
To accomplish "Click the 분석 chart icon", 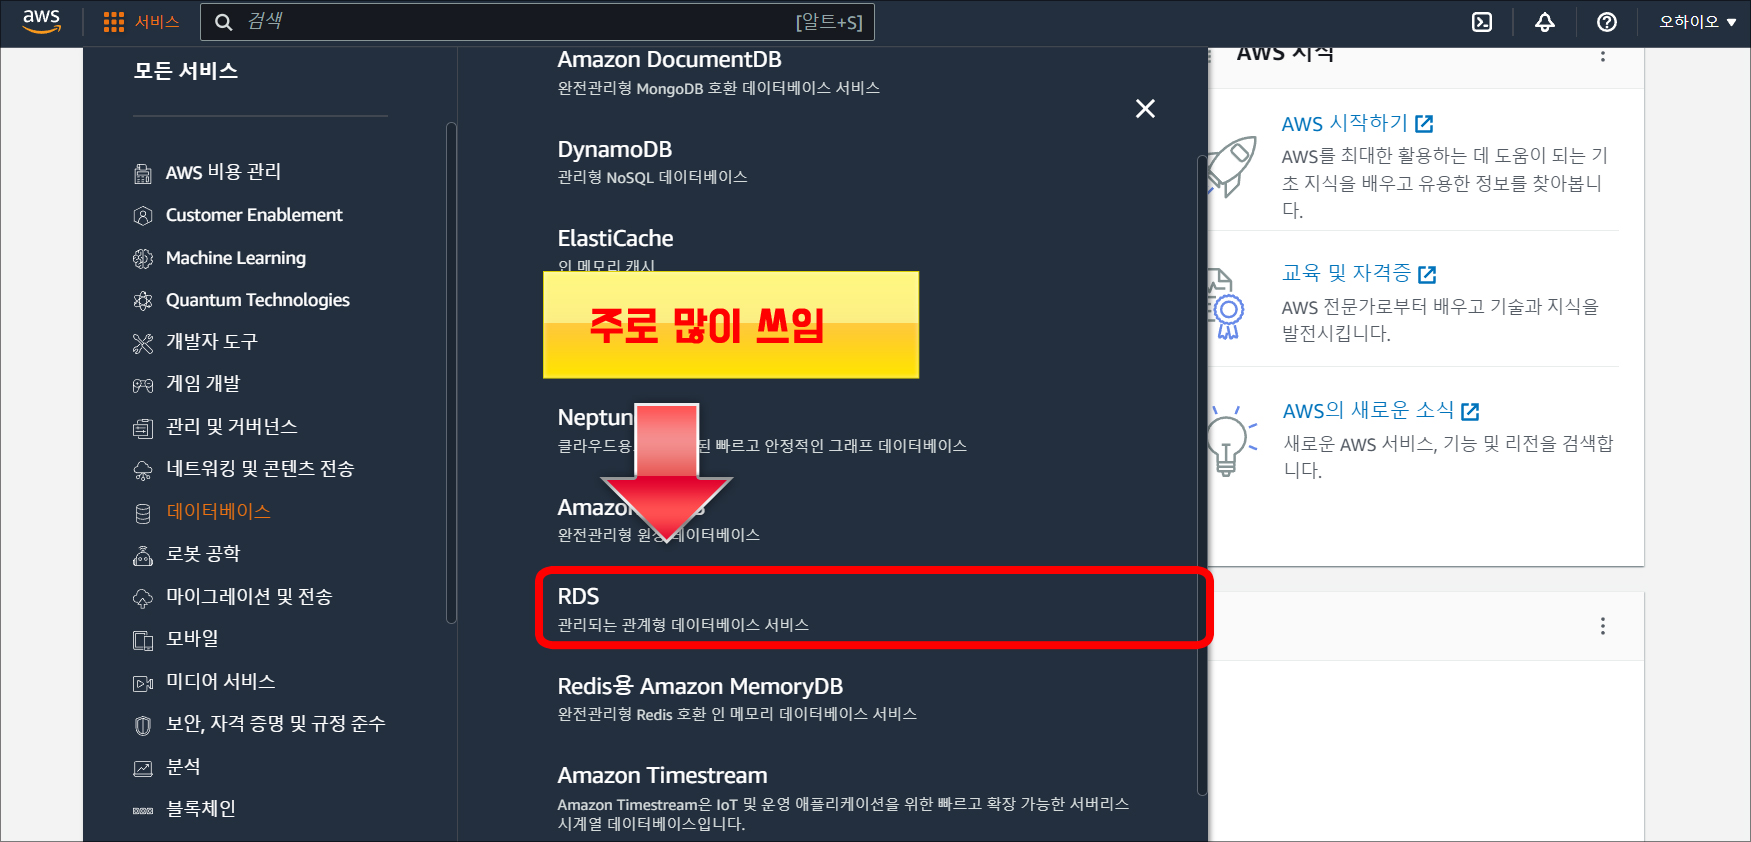I will coord(143,769).
